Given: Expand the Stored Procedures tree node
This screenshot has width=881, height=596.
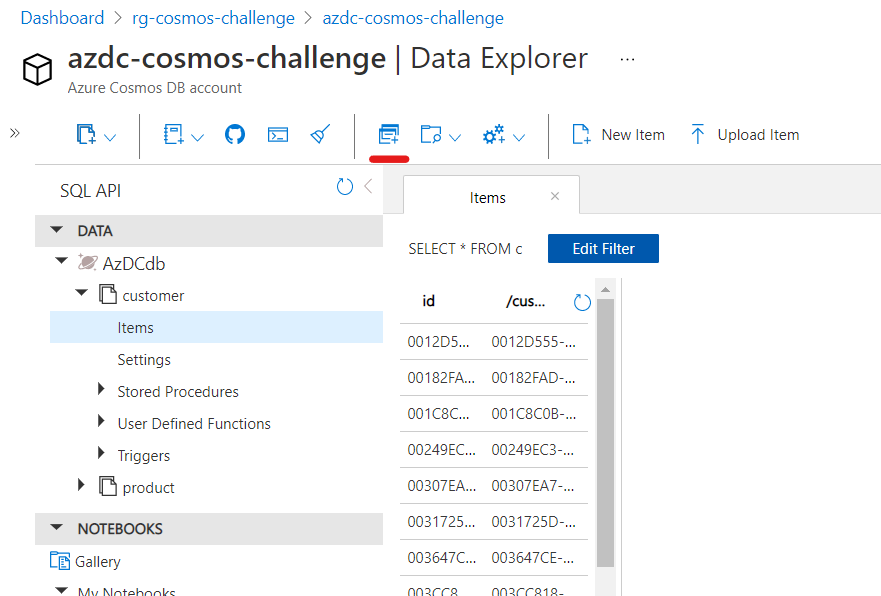Looking at the screenshot, I should click(100, 391).
